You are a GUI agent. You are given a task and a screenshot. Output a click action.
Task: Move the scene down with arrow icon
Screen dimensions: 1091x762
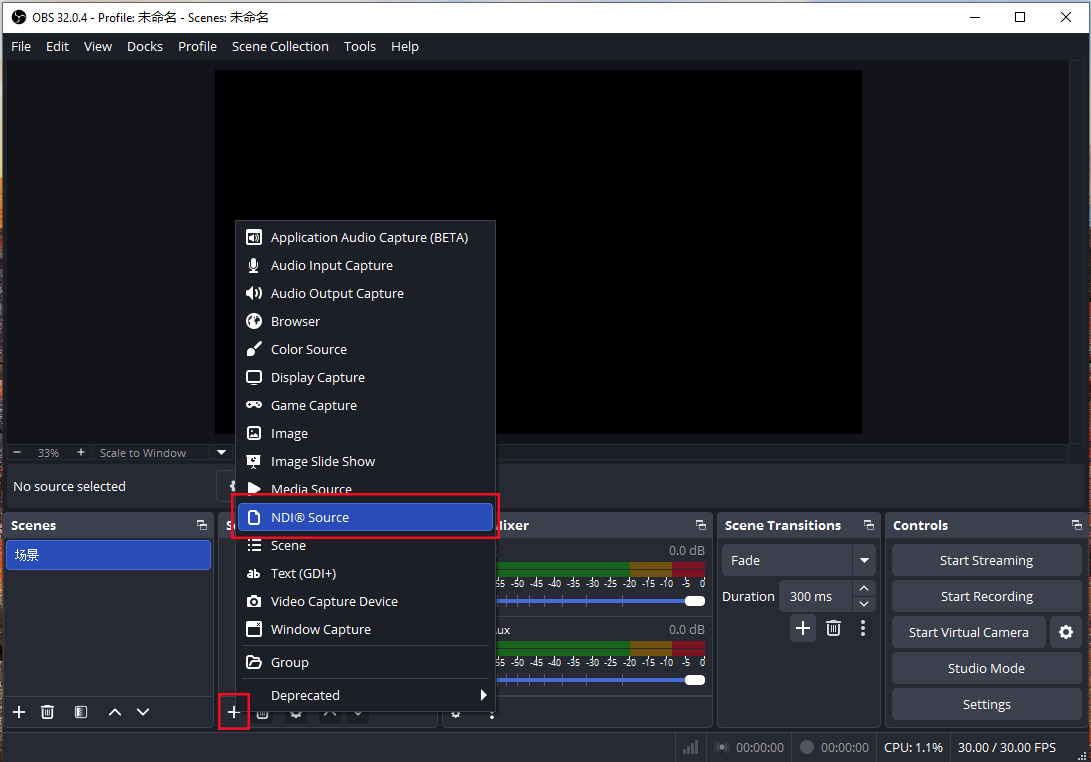click(x=143, y=712)
